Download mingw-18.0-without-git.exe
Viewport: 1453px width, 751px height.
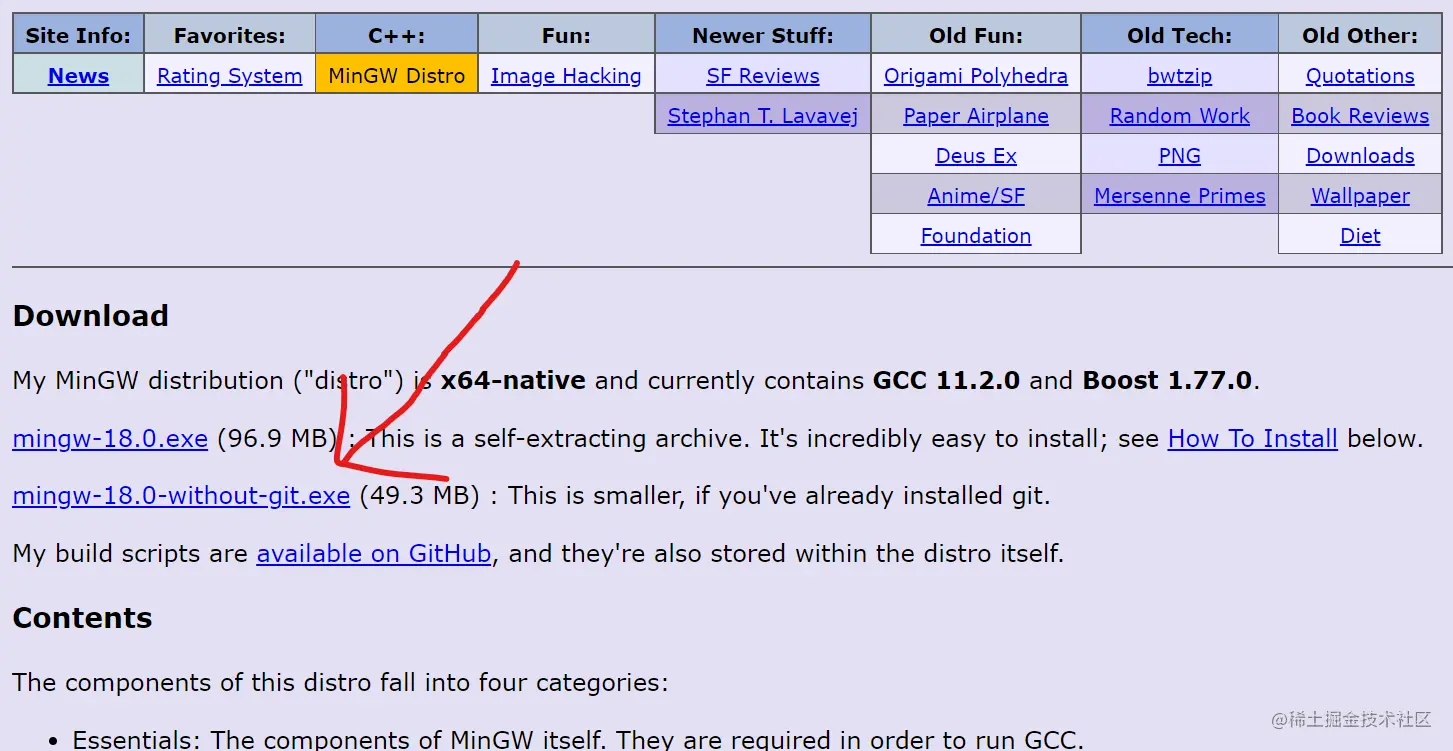pos(181,495)
